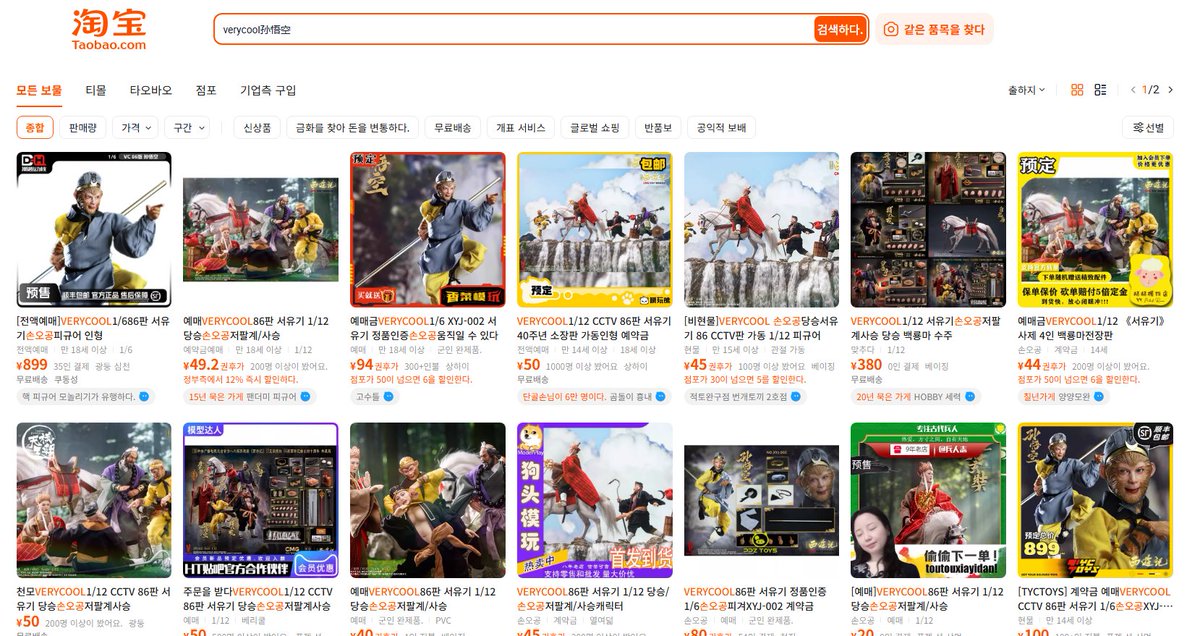This screenshot has height=636, width=1200.
Task: Switch to the 티몰 tab
Action: [95, 89]
